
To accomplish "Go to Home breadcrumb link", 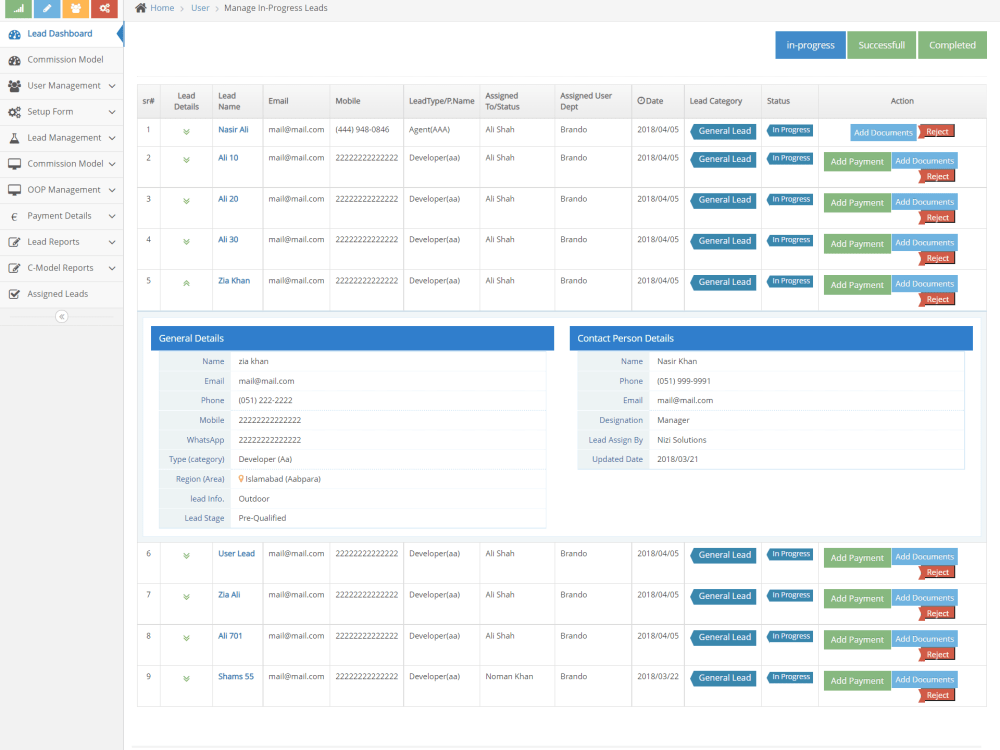I will click(162, 8).
